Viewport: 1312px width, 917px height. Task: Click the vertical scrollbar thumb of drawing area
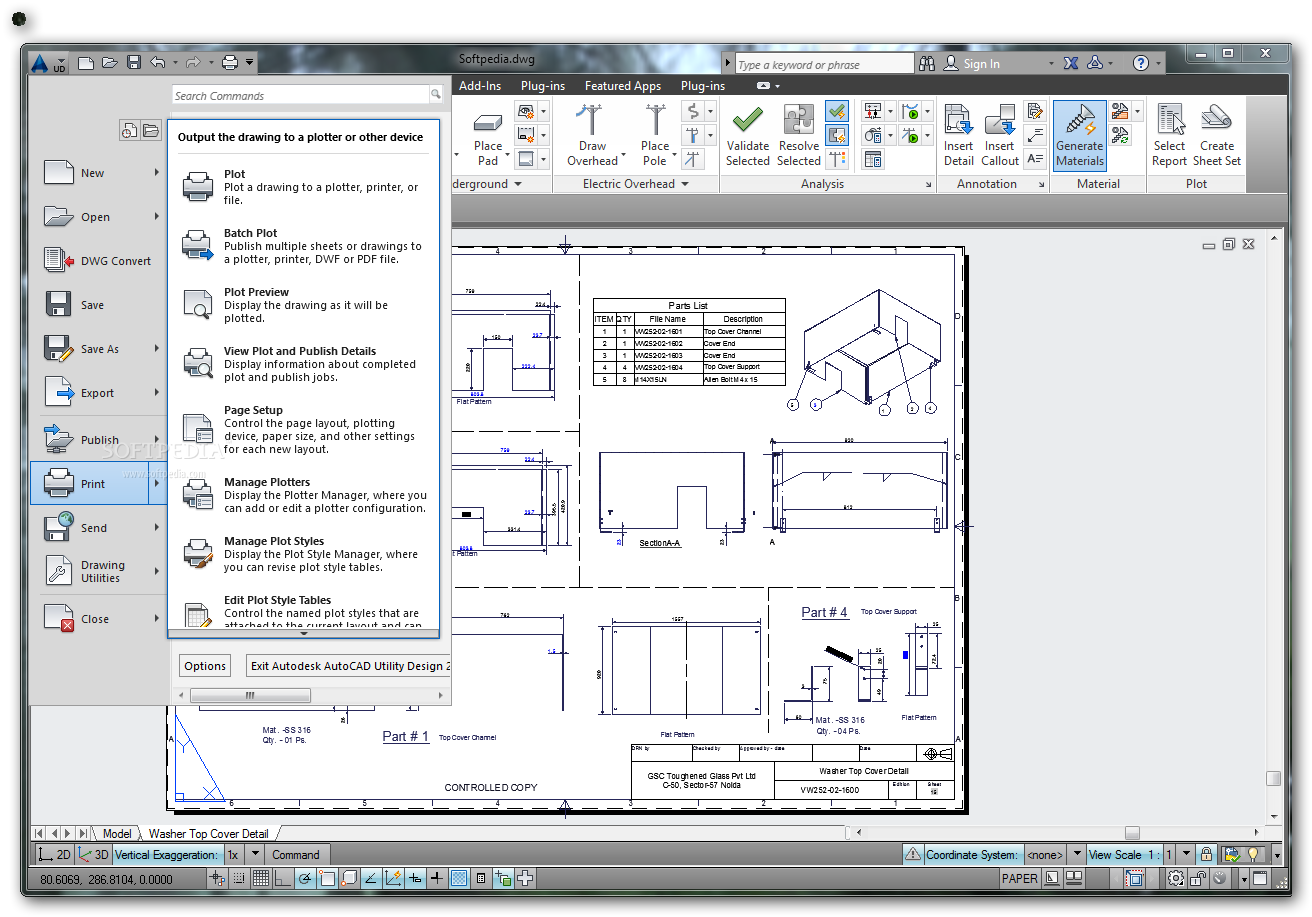point(1273,778)
